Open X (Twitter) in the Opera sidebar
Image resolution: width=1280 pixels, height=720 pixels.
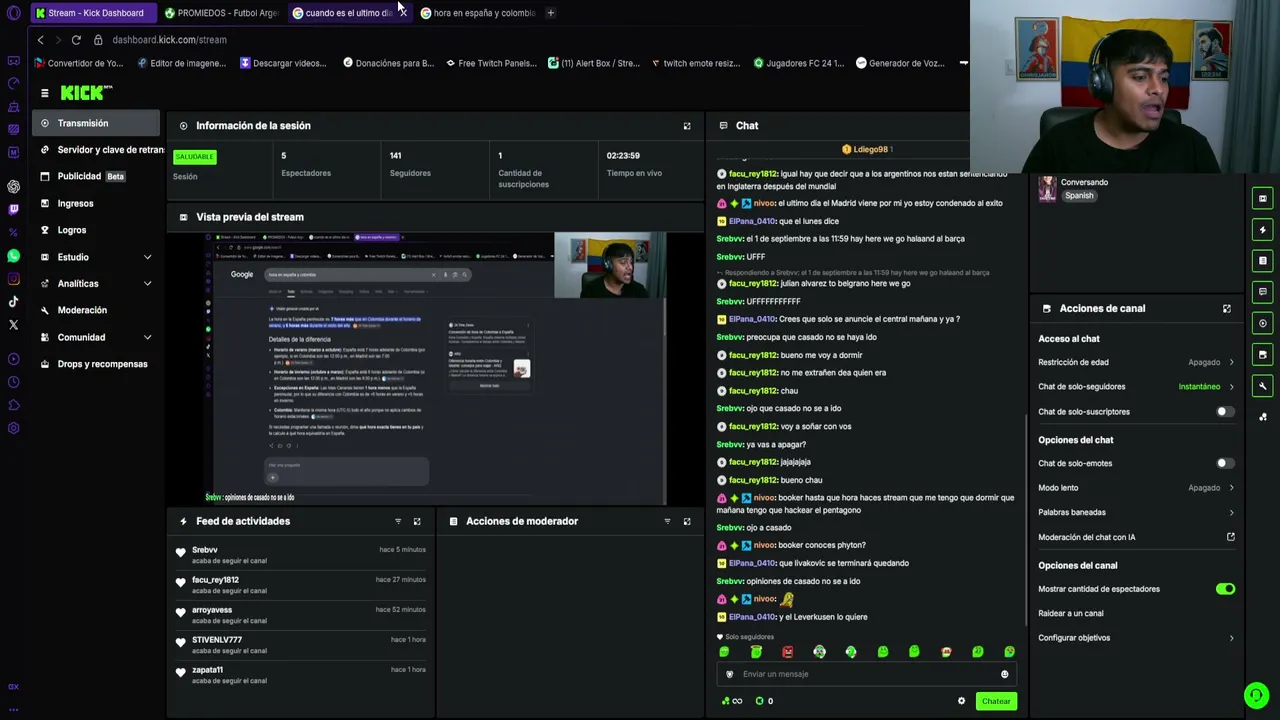point(13,325)
